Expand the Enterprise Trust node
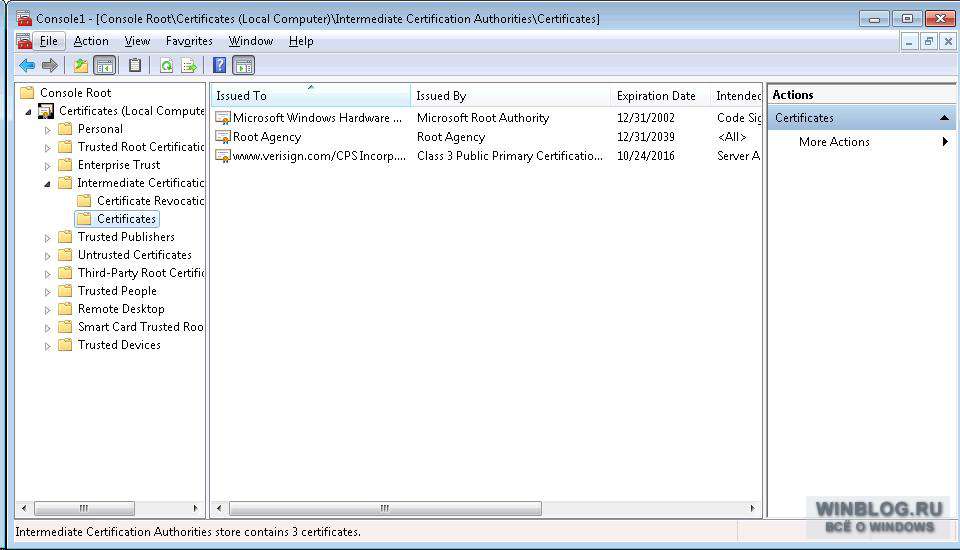Viewport: 960px width, 550px height. tap(48, 166)
